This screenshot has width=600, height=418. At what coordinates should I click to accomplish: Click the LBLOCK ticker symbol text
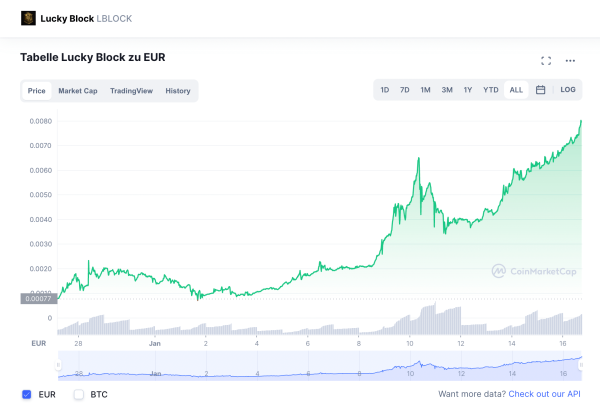(114, 18)
